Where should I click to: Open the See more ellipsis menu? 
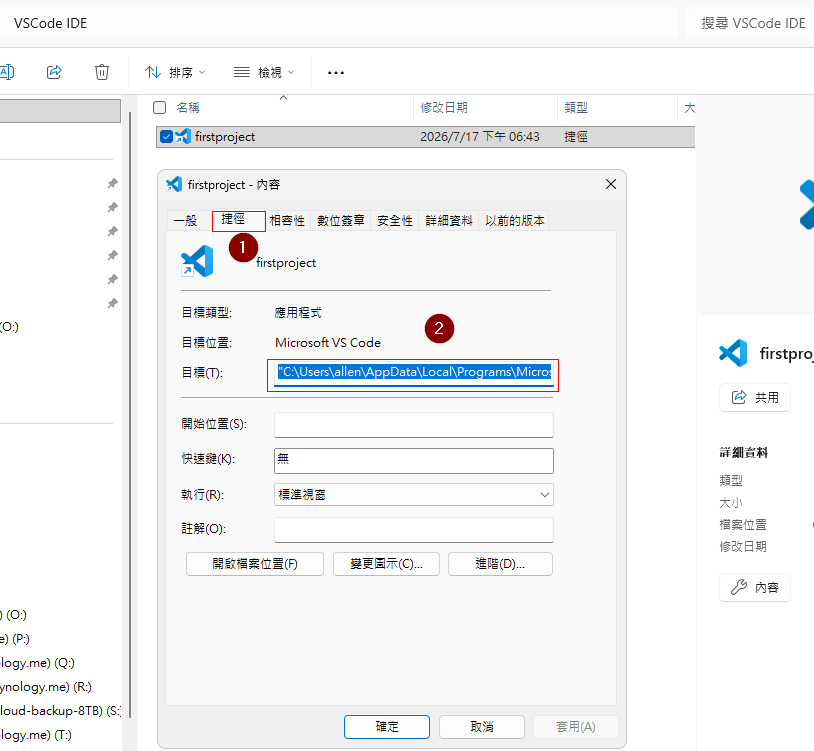pos(336,73)
